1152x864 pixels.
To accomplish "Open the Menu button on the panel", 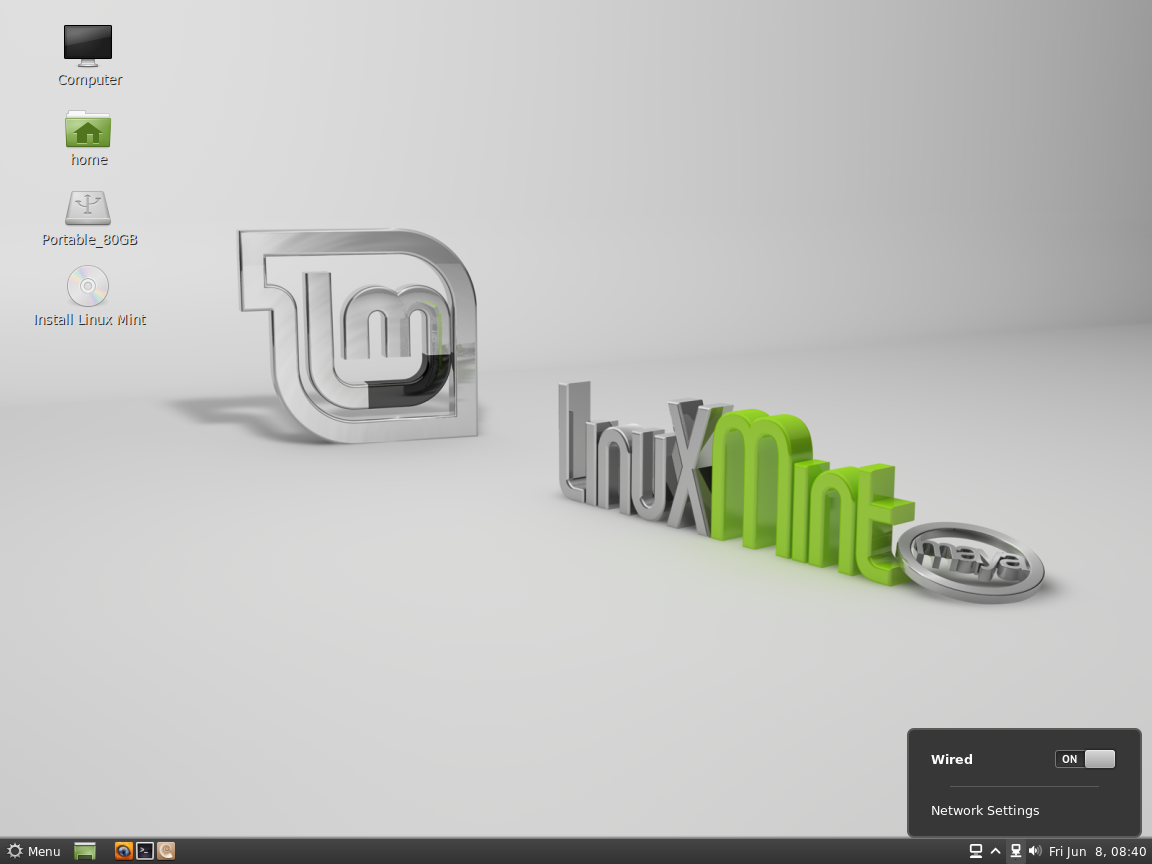I will pyautogui.click(x=34, y=851).
